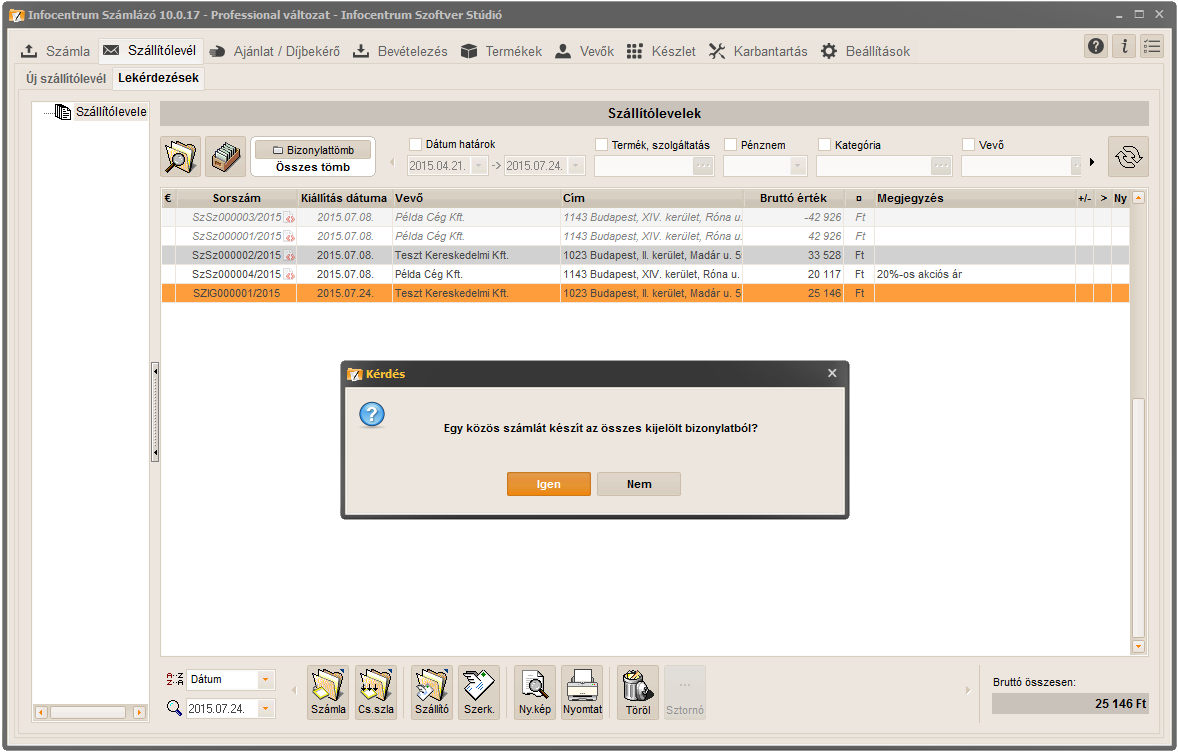Screen dimensions: 1178x752
Task: Click left panel scroll right arrow
Action: (139, 712)
